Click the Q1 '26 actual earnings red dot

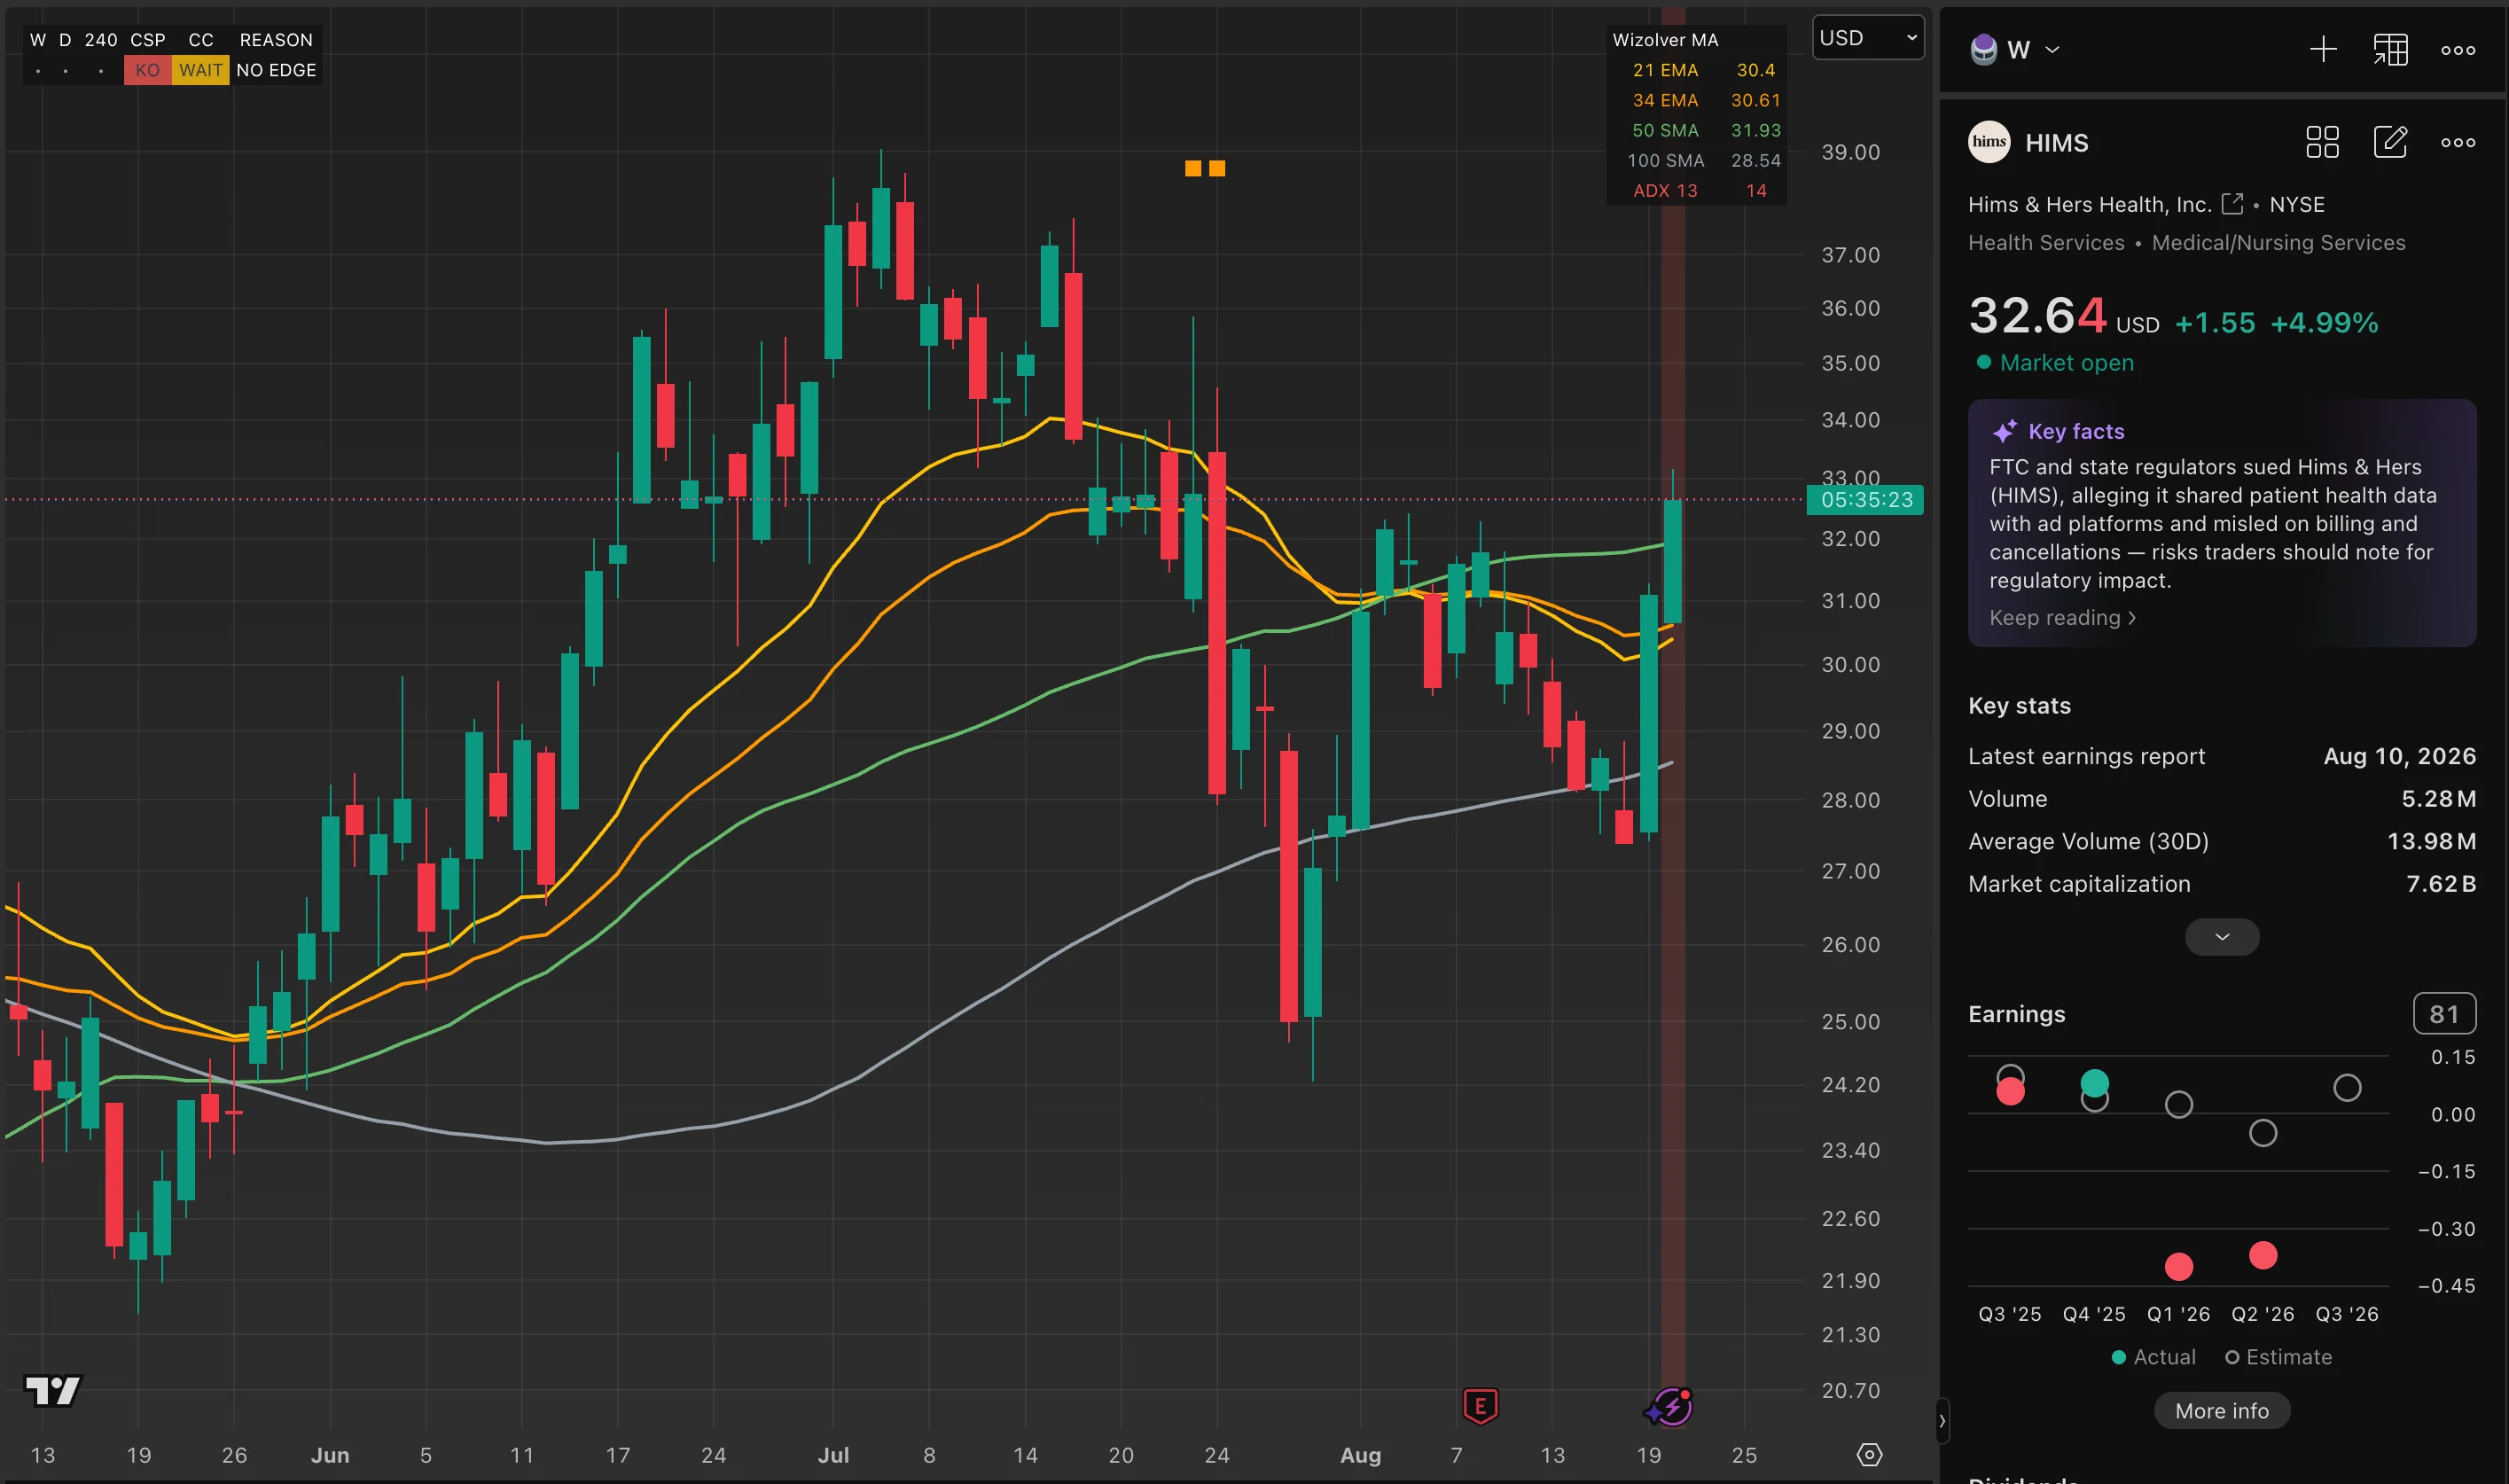(x=2178, y=1267)
